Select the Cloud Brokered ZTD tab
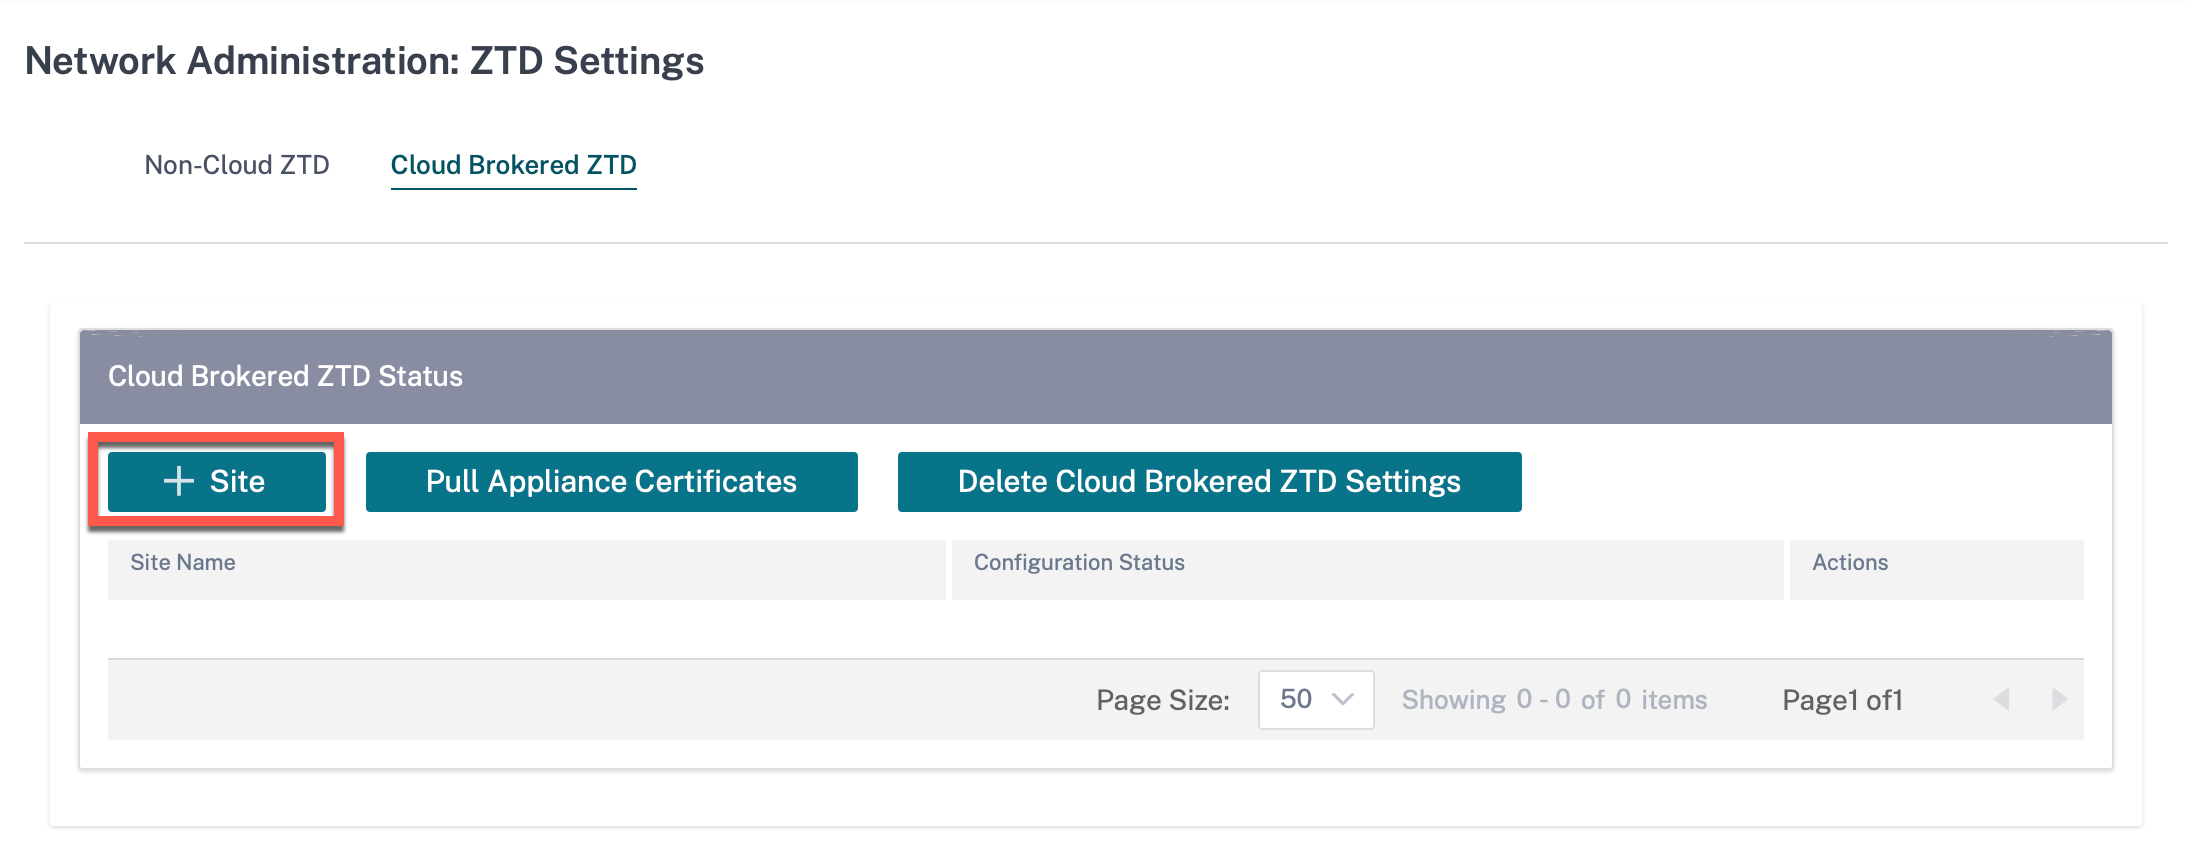 point(513,165)
